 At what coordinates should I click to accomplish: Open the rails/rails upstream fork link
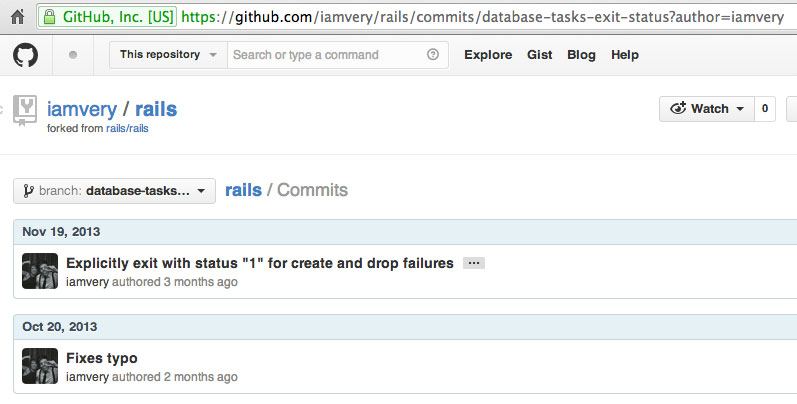(x=127, y=129)
